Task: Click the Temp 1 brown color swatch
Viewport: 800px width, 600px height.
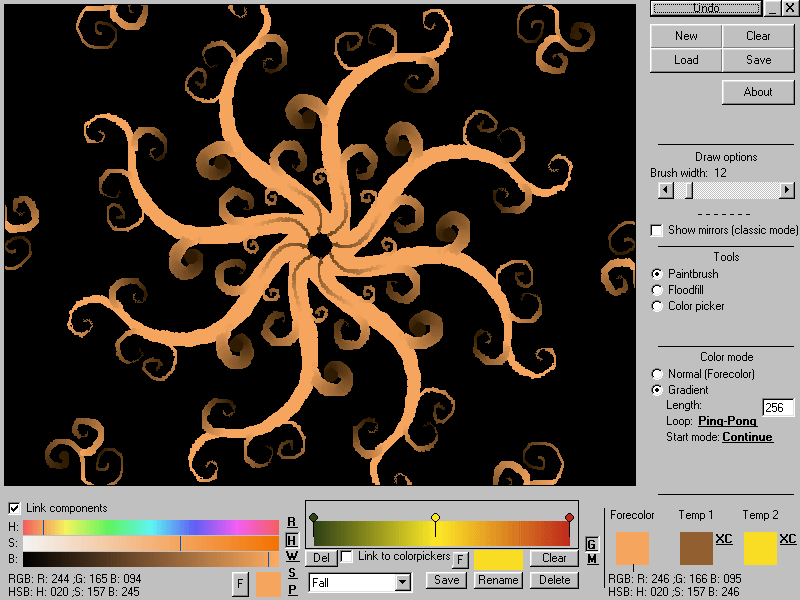Action: (696, 549)
